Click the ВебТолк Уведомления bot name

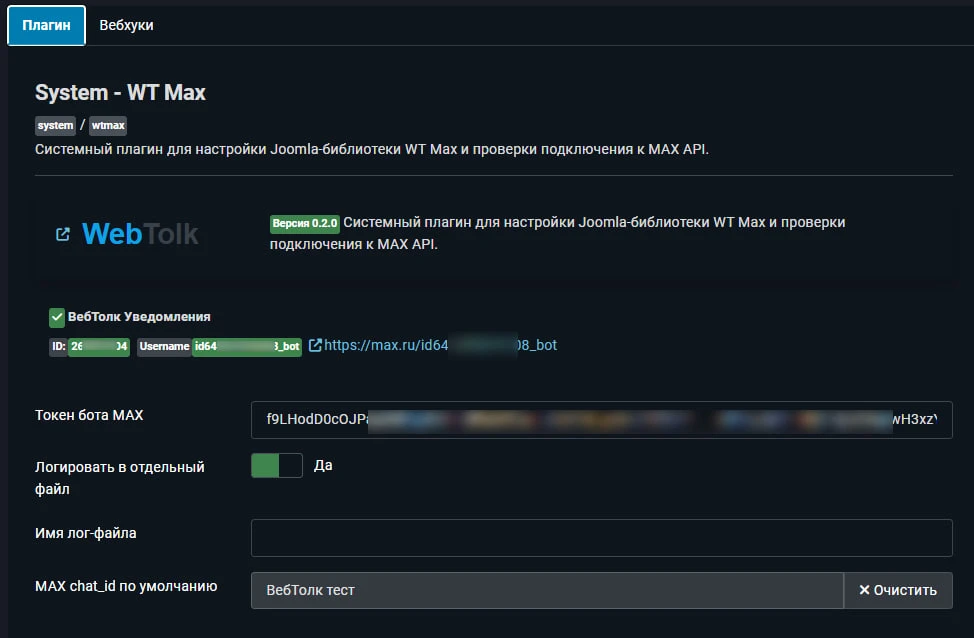(x=139, y=317)
